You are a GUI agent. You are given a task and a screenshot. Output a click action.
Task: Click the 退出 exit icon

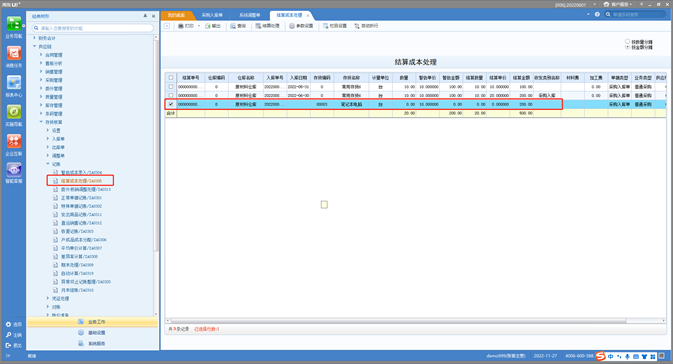pyautogui.click(x=8, y=345)
